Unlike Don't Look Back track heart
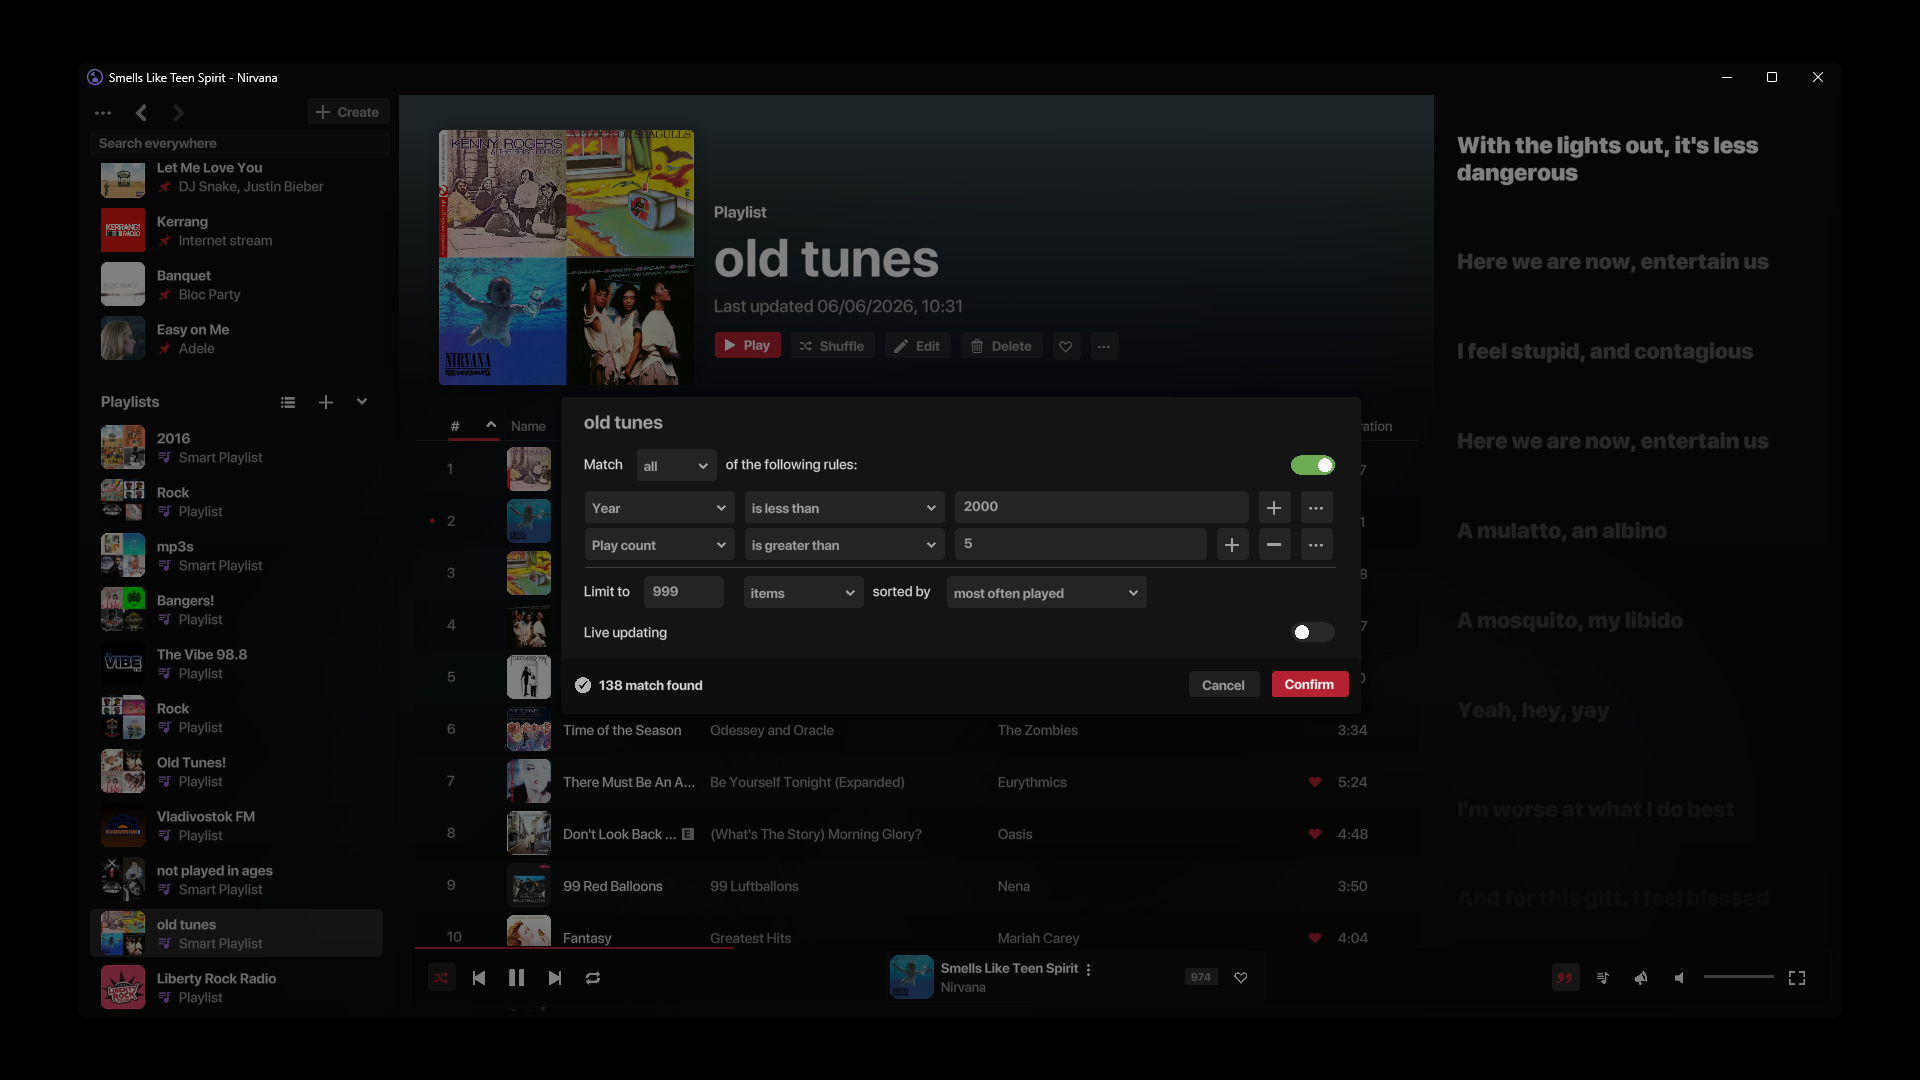Image resolution: width=1920 pixels, height=1080 pixels. point(1315,834)
